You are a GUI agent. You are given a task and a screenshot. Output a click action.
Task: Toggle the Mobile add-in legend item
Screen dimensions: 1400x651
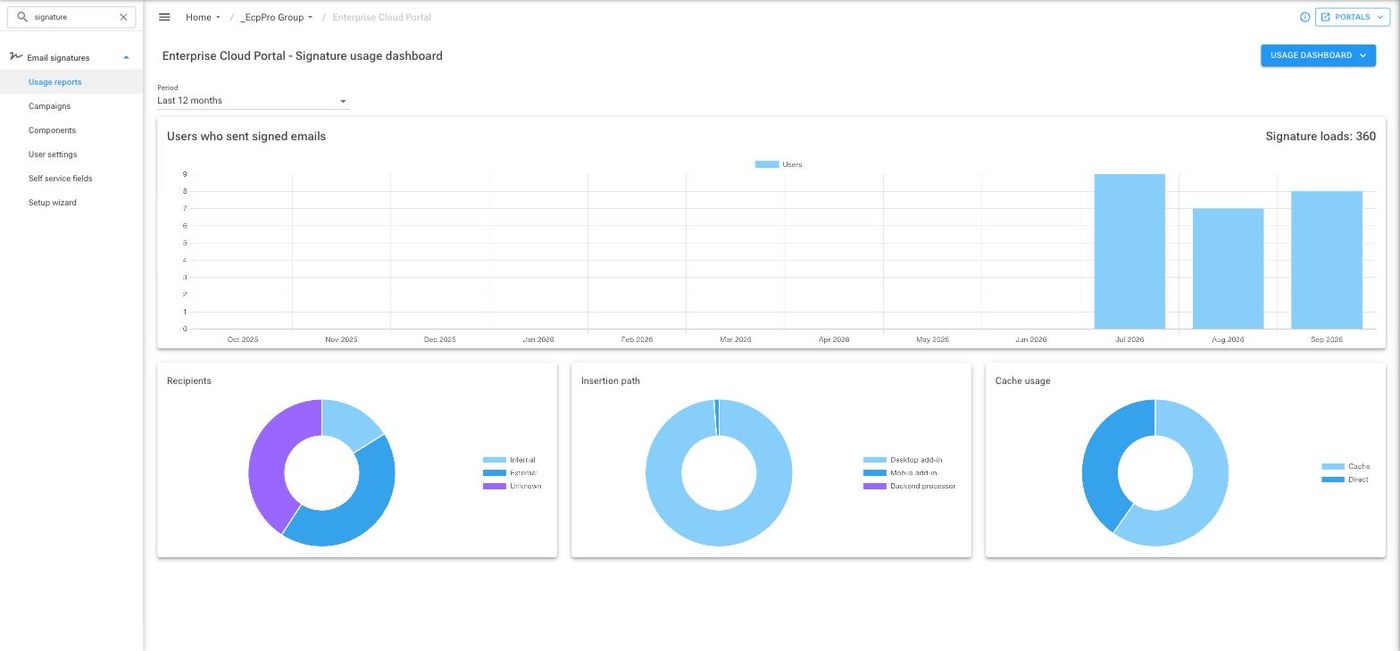(900, 473)
